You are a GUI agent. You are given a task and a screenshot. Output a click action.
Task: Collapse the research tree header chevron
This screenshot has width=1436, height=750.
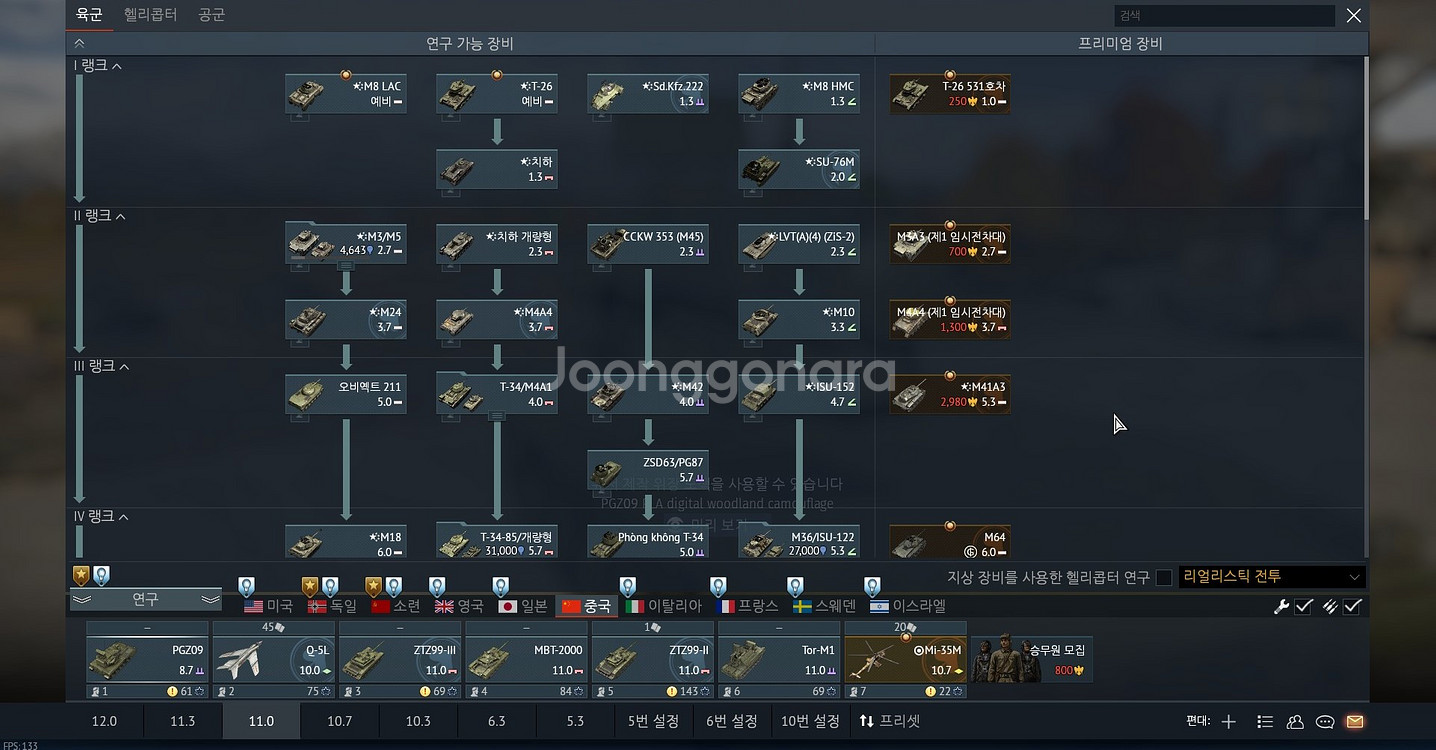pyautogui.click(x=79, y=43)
